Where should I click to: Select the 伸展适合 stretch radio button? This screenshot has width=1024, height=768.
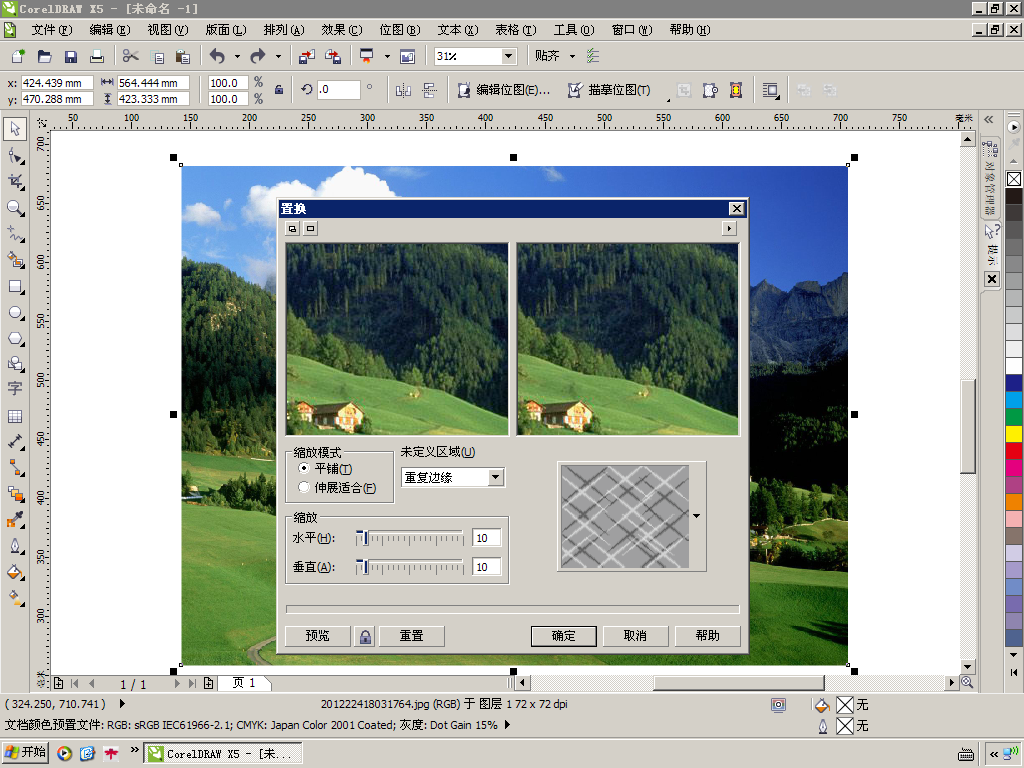[304, 487]
